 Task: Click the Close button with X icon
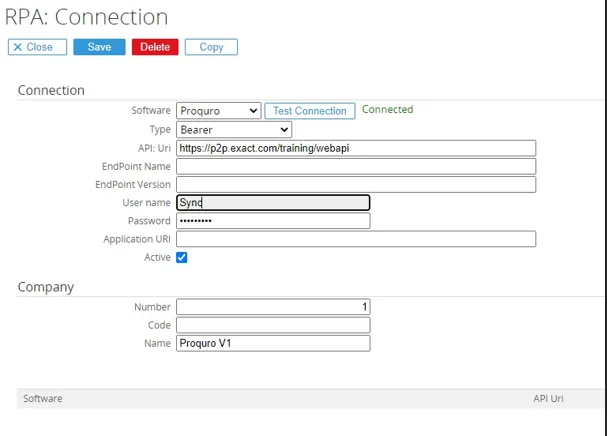37,47
